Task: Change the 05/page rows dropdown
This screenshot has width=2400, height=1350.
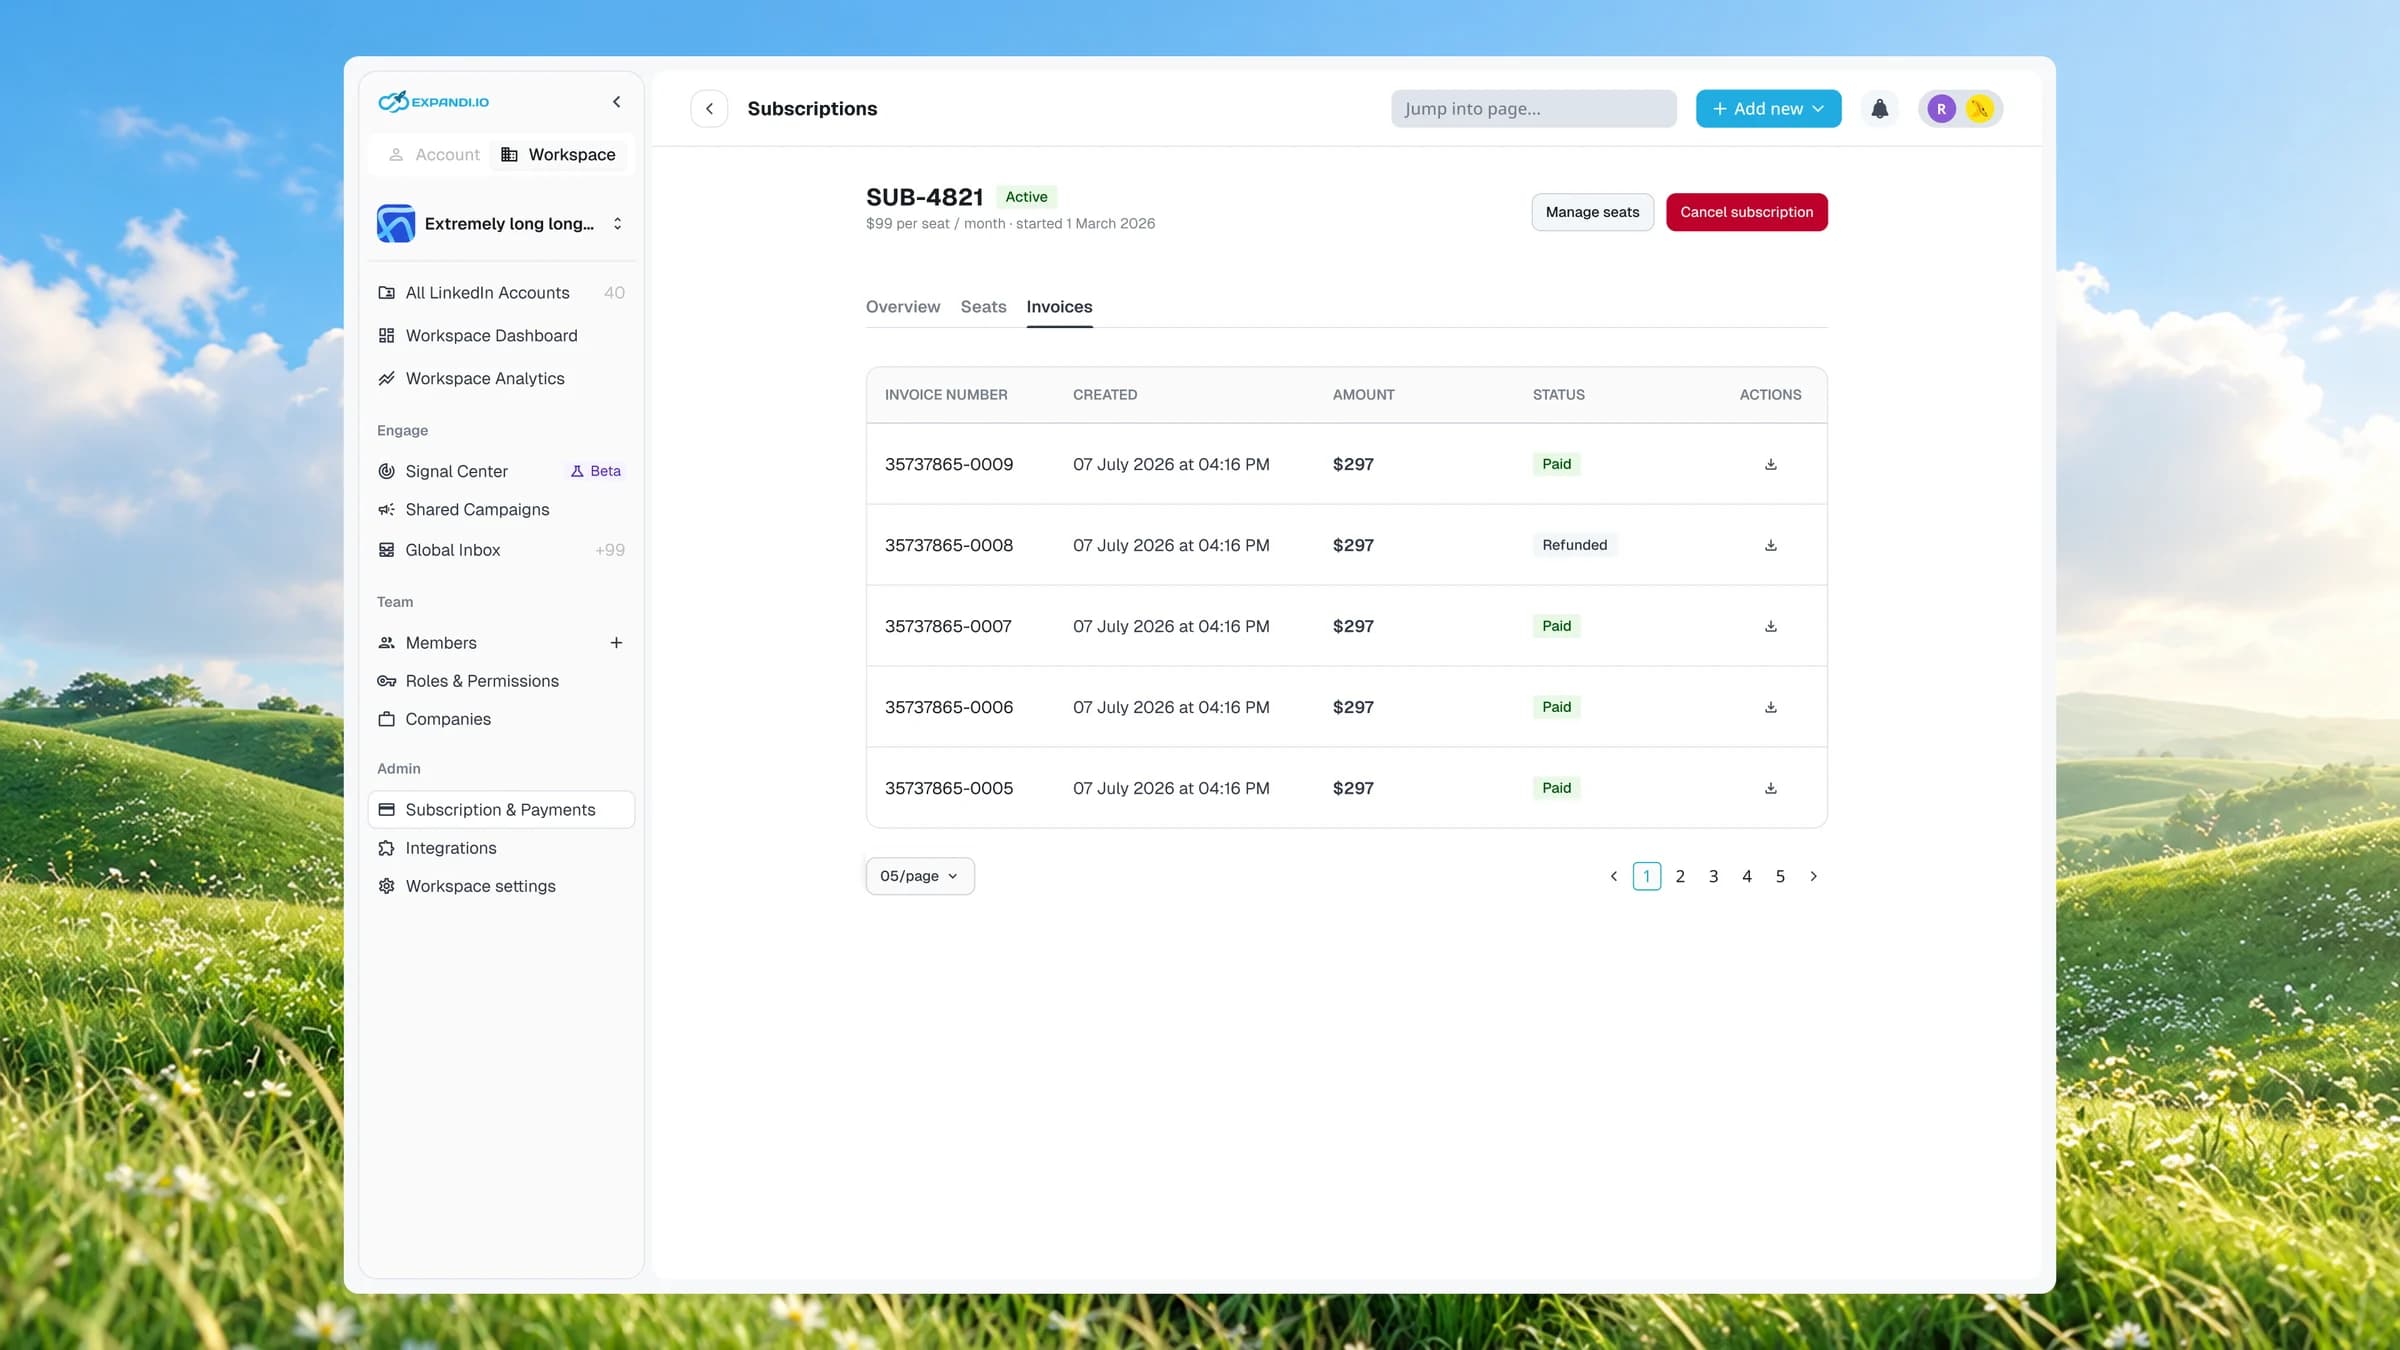Action: click(x=920, y=876)
